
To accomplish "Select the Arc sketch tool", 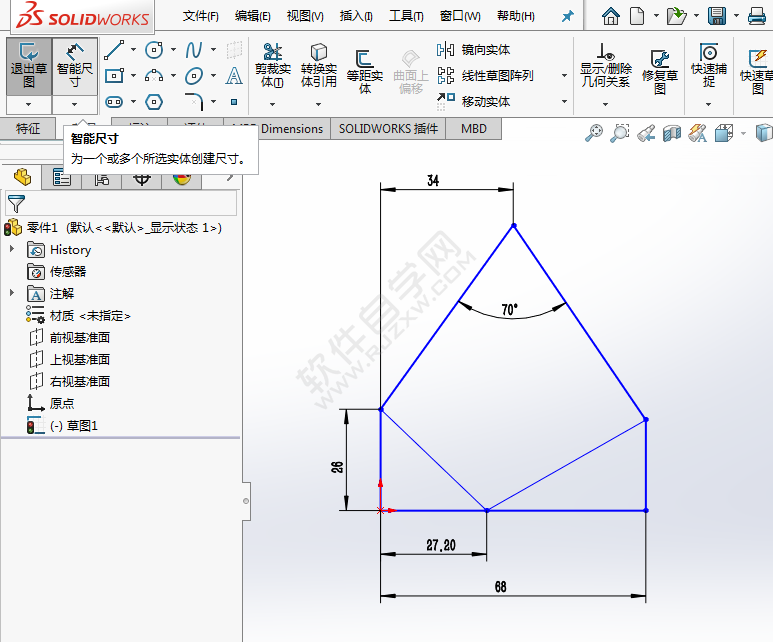I will click(154, 76).
